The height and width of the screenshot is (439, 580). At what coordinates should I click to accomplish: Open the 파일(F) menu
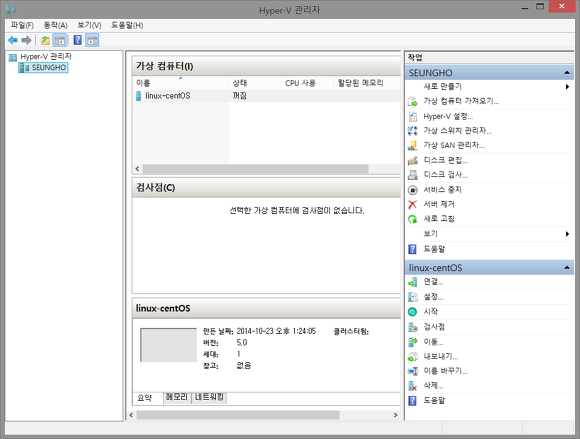(22, 25)
